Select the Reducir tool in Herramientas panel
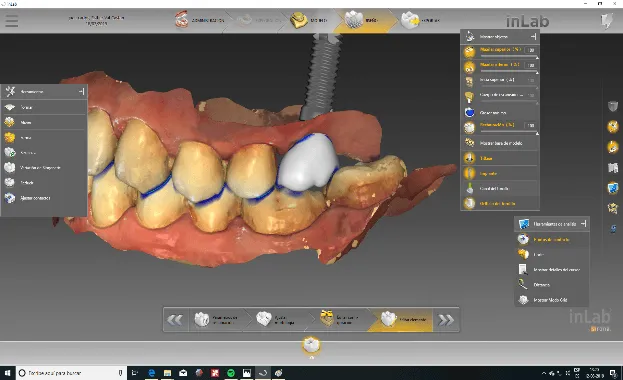623x380 pixels. click(x=44, y=182)
